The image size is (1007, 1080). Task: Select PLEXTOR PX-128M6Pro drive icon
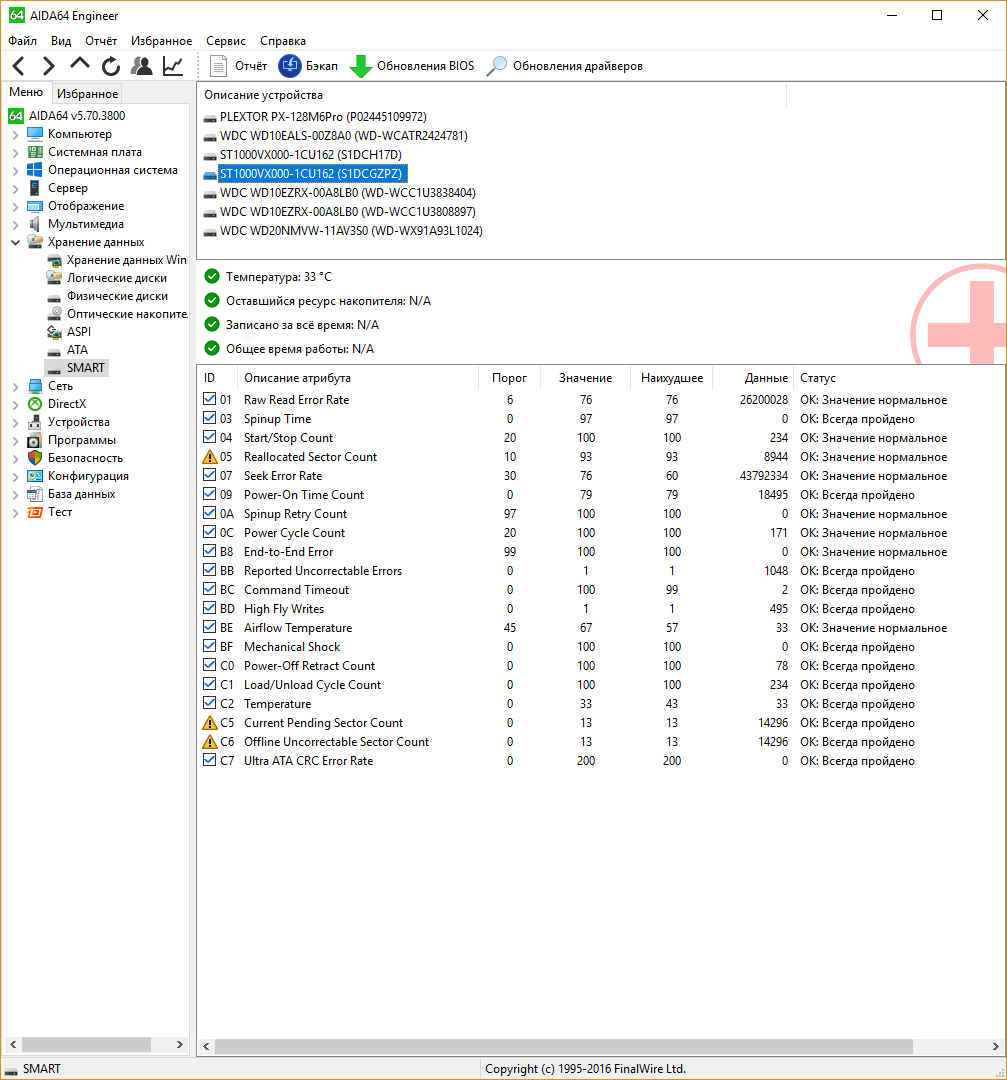(210, 118)
